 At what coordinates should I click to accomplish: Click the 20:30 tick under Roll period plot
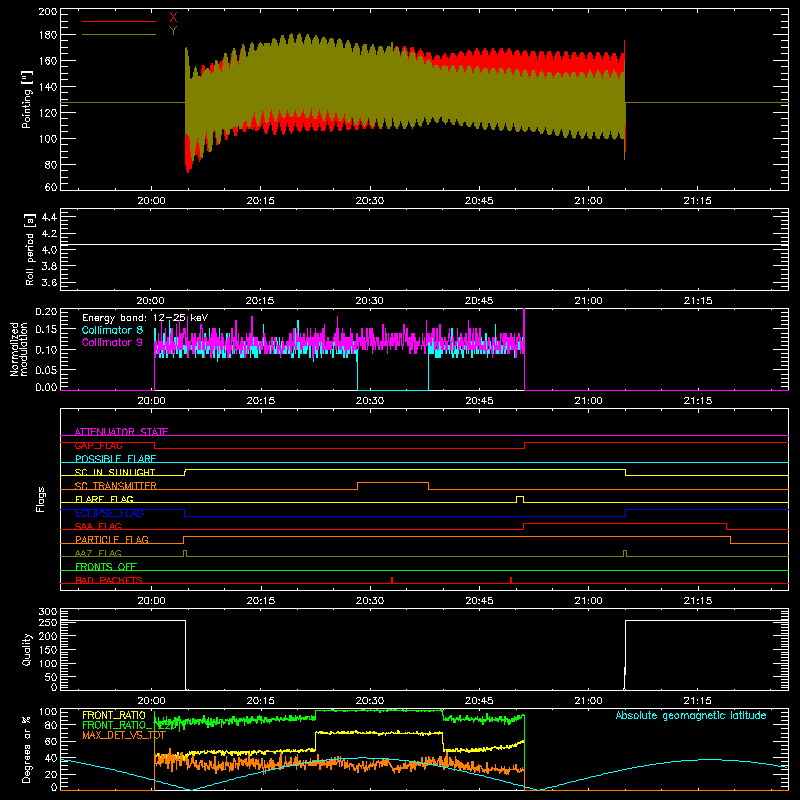pyautogui.click(x=369, y=301)
